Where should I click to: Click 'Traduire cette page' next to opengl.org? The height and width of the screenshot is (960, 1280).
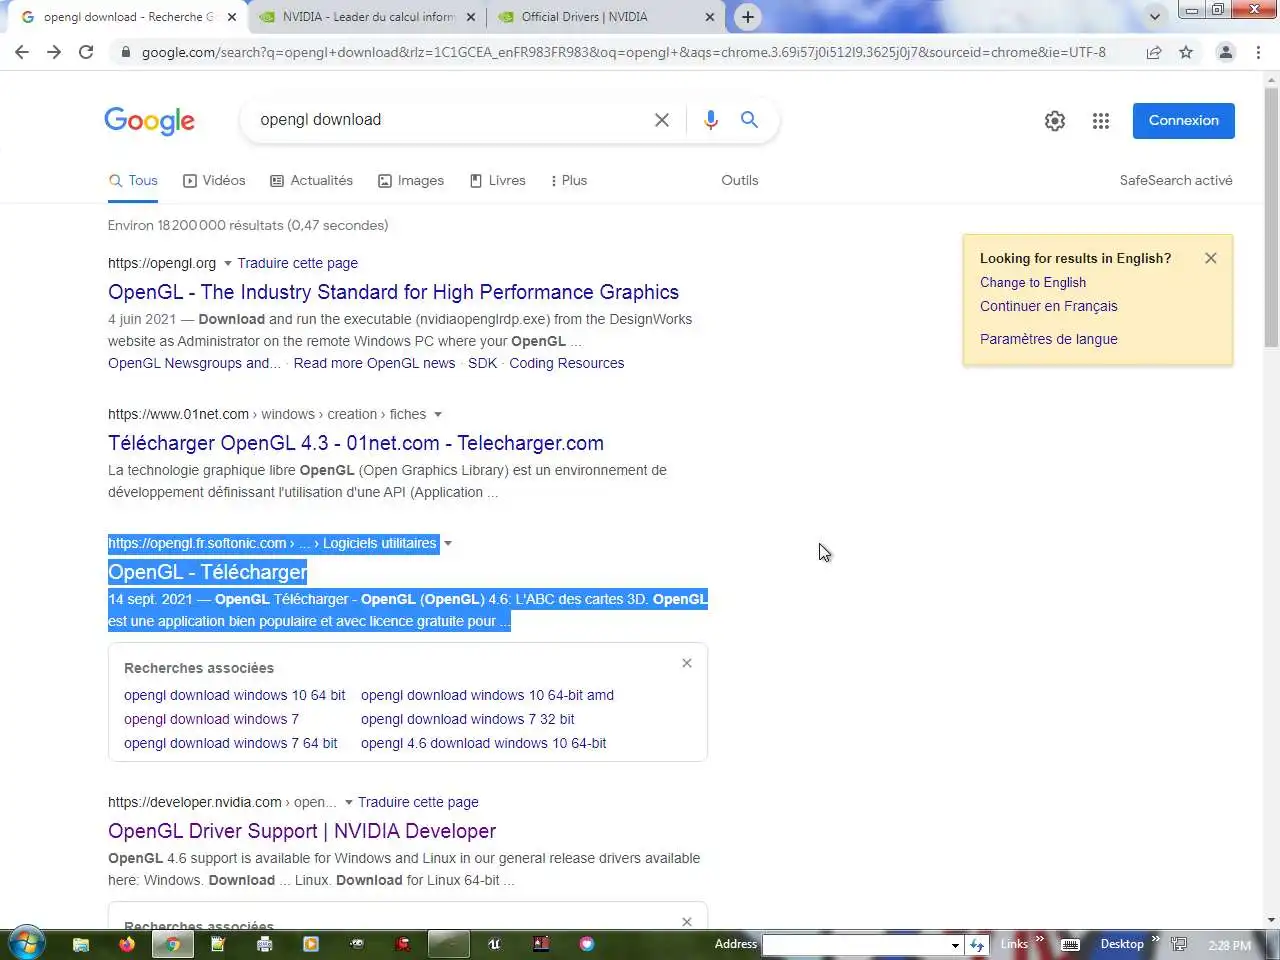(298, 263)
